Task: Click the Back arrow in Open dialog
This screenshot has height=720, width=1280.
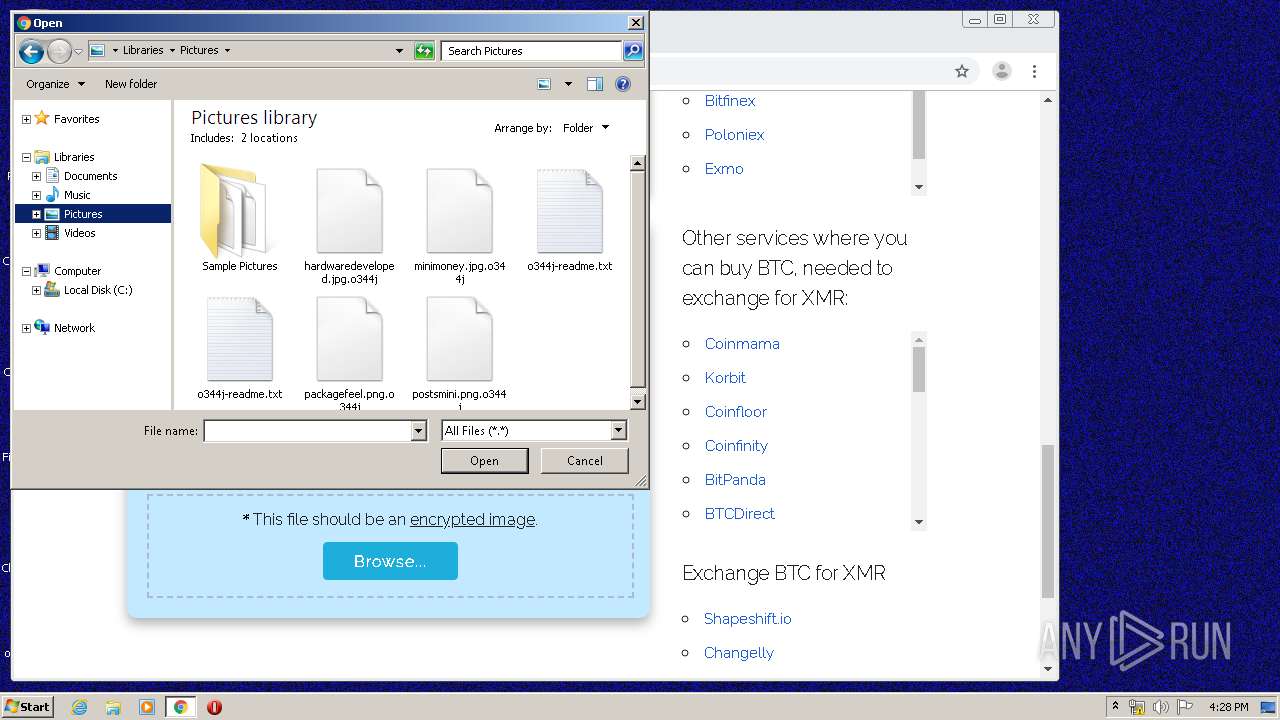Action: 31,51
